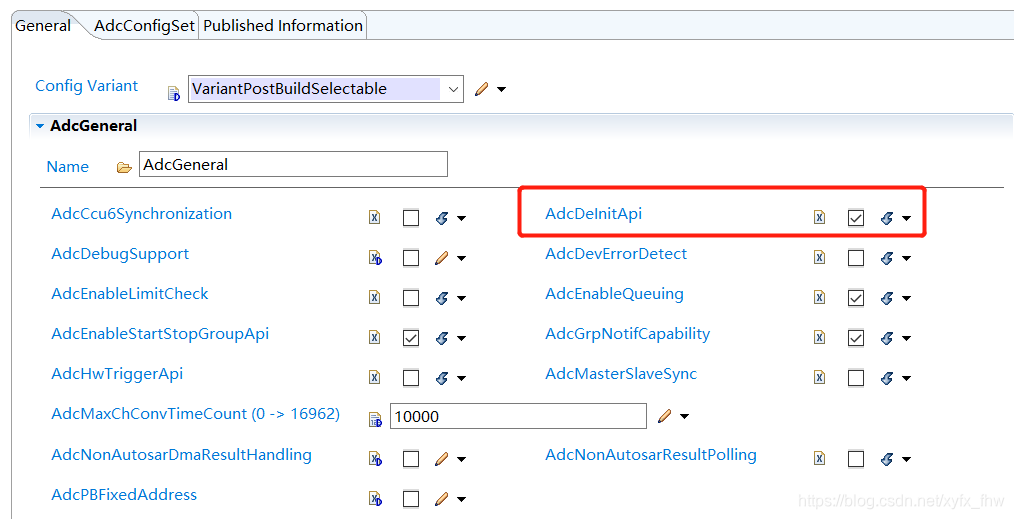Check the AdcEnableLimitCheck box
The height and width of the screenshot is (519, 1014).
coord(411,298)
